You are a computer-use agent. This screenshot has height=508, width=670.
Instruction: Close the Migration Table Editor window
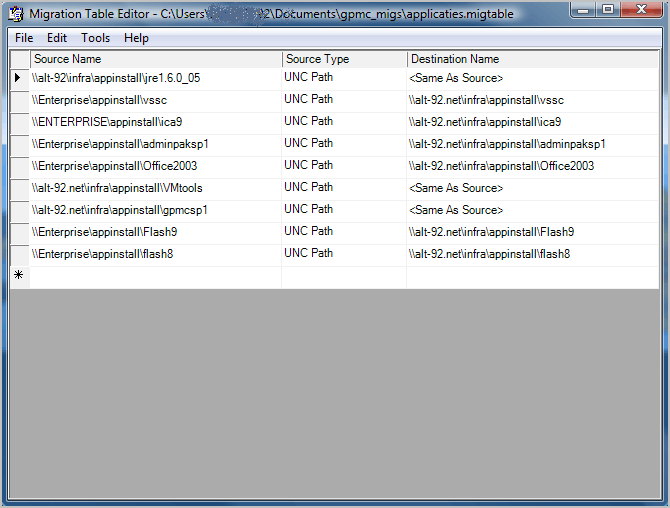(x=641, y=10)
